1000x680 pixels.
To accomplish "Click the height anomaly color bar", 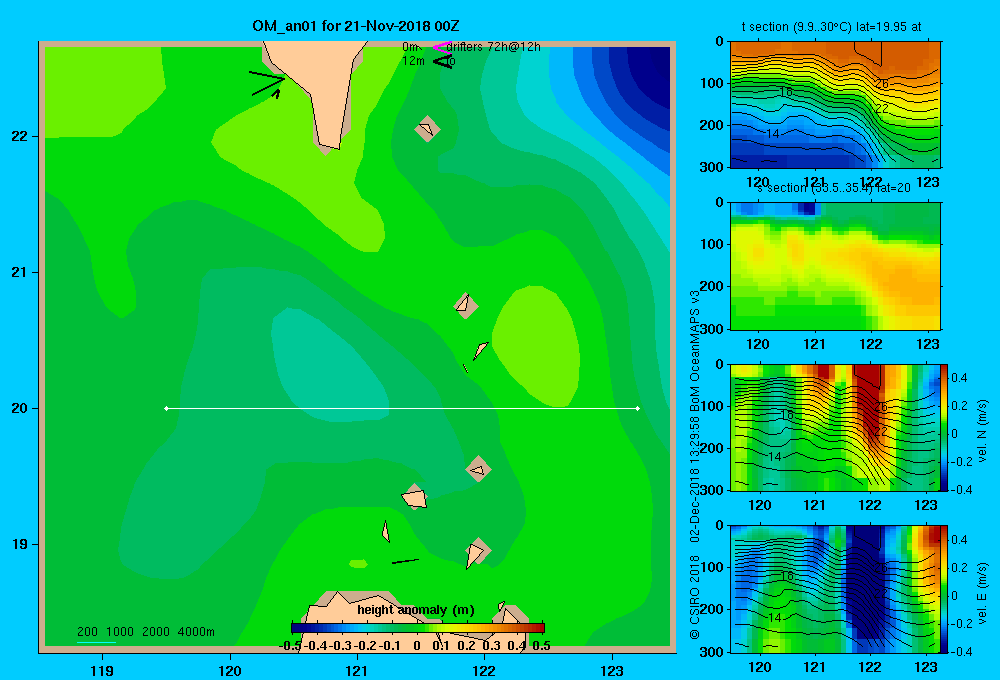I will click(x=418, y=628).
